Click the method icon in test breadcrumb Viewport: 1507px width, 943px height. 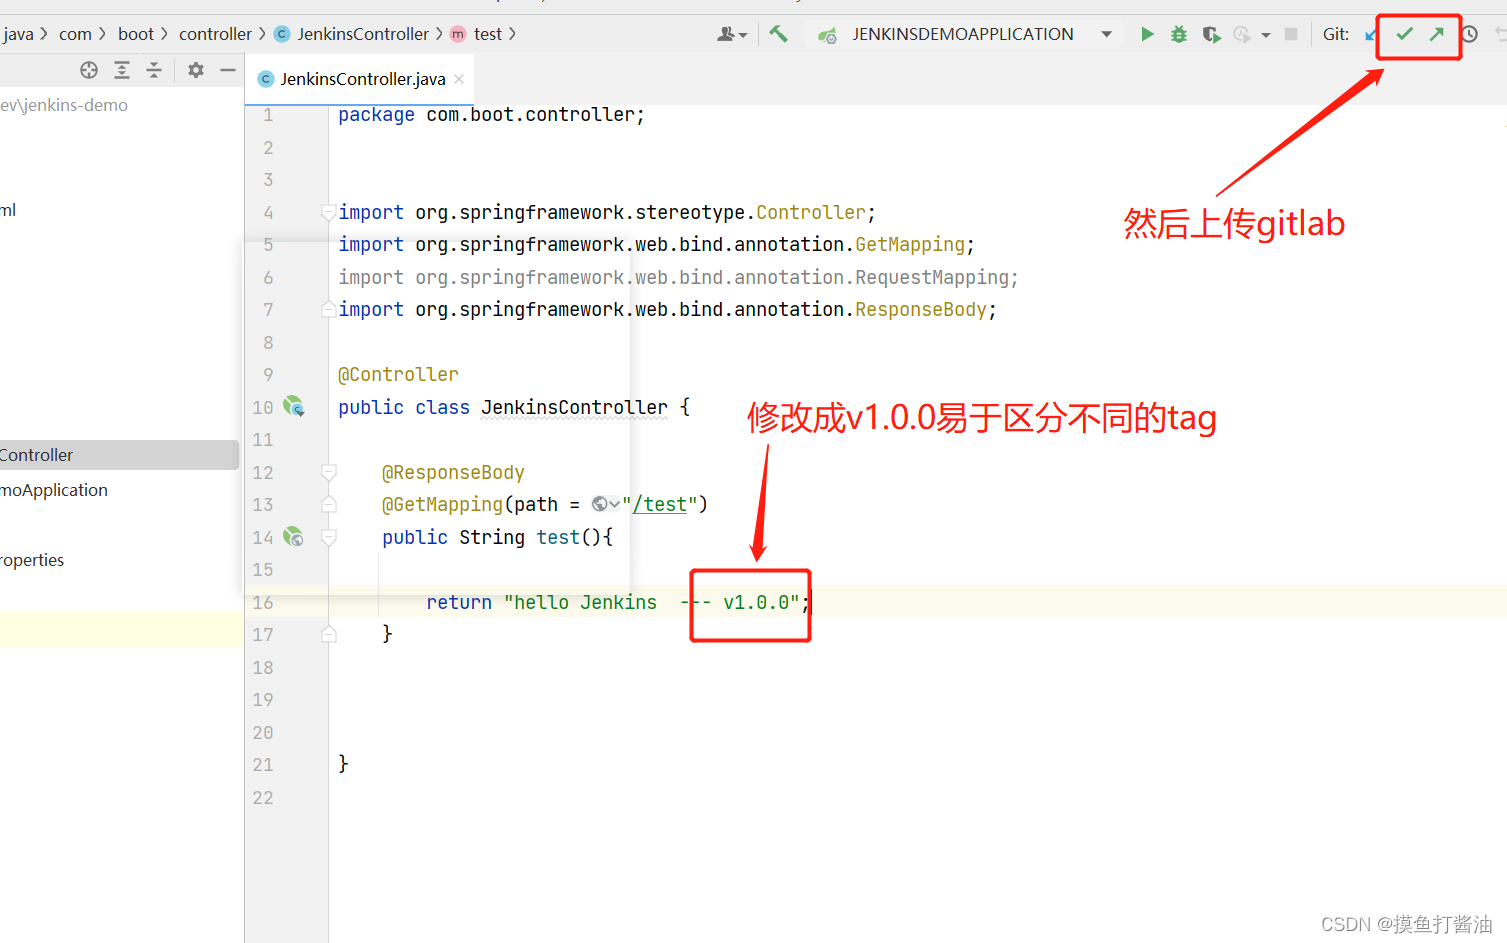[458, 34]
